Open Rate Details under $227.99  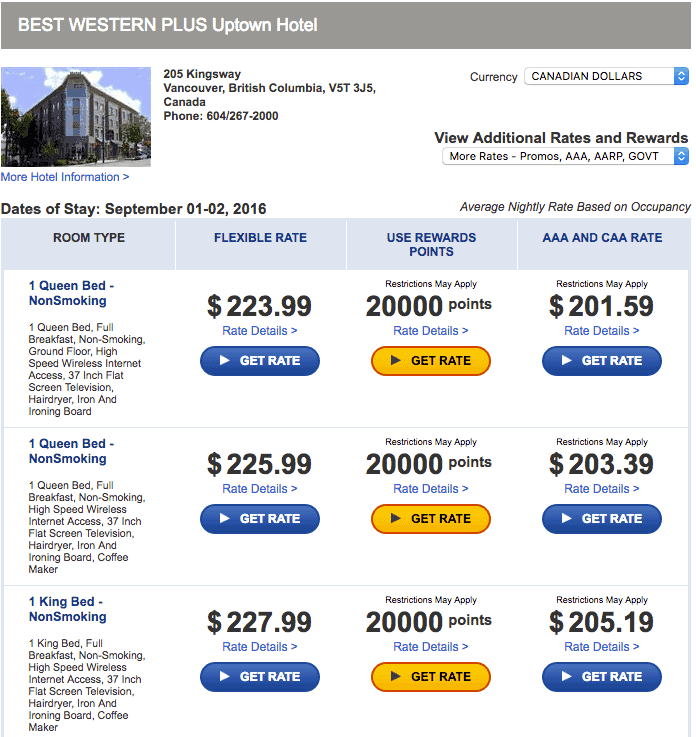[260, 647]
